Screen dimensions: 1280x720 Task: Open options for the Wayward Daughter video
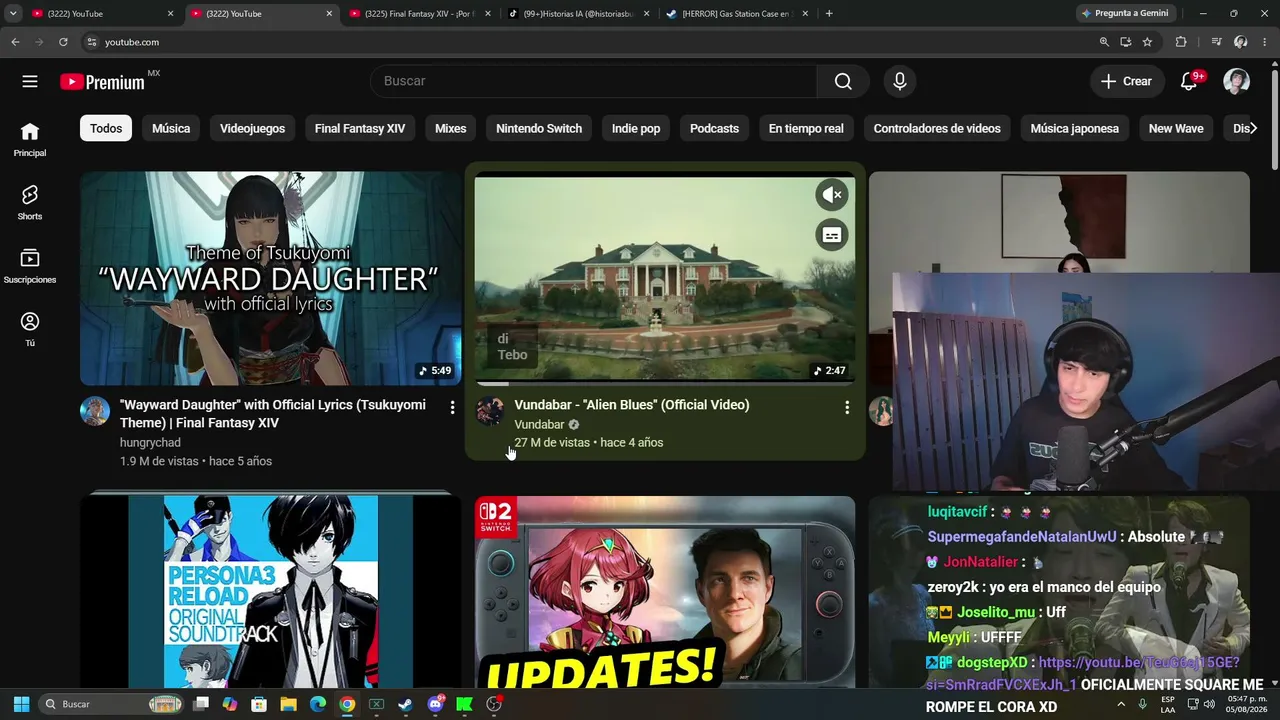(x=452, y=407)
